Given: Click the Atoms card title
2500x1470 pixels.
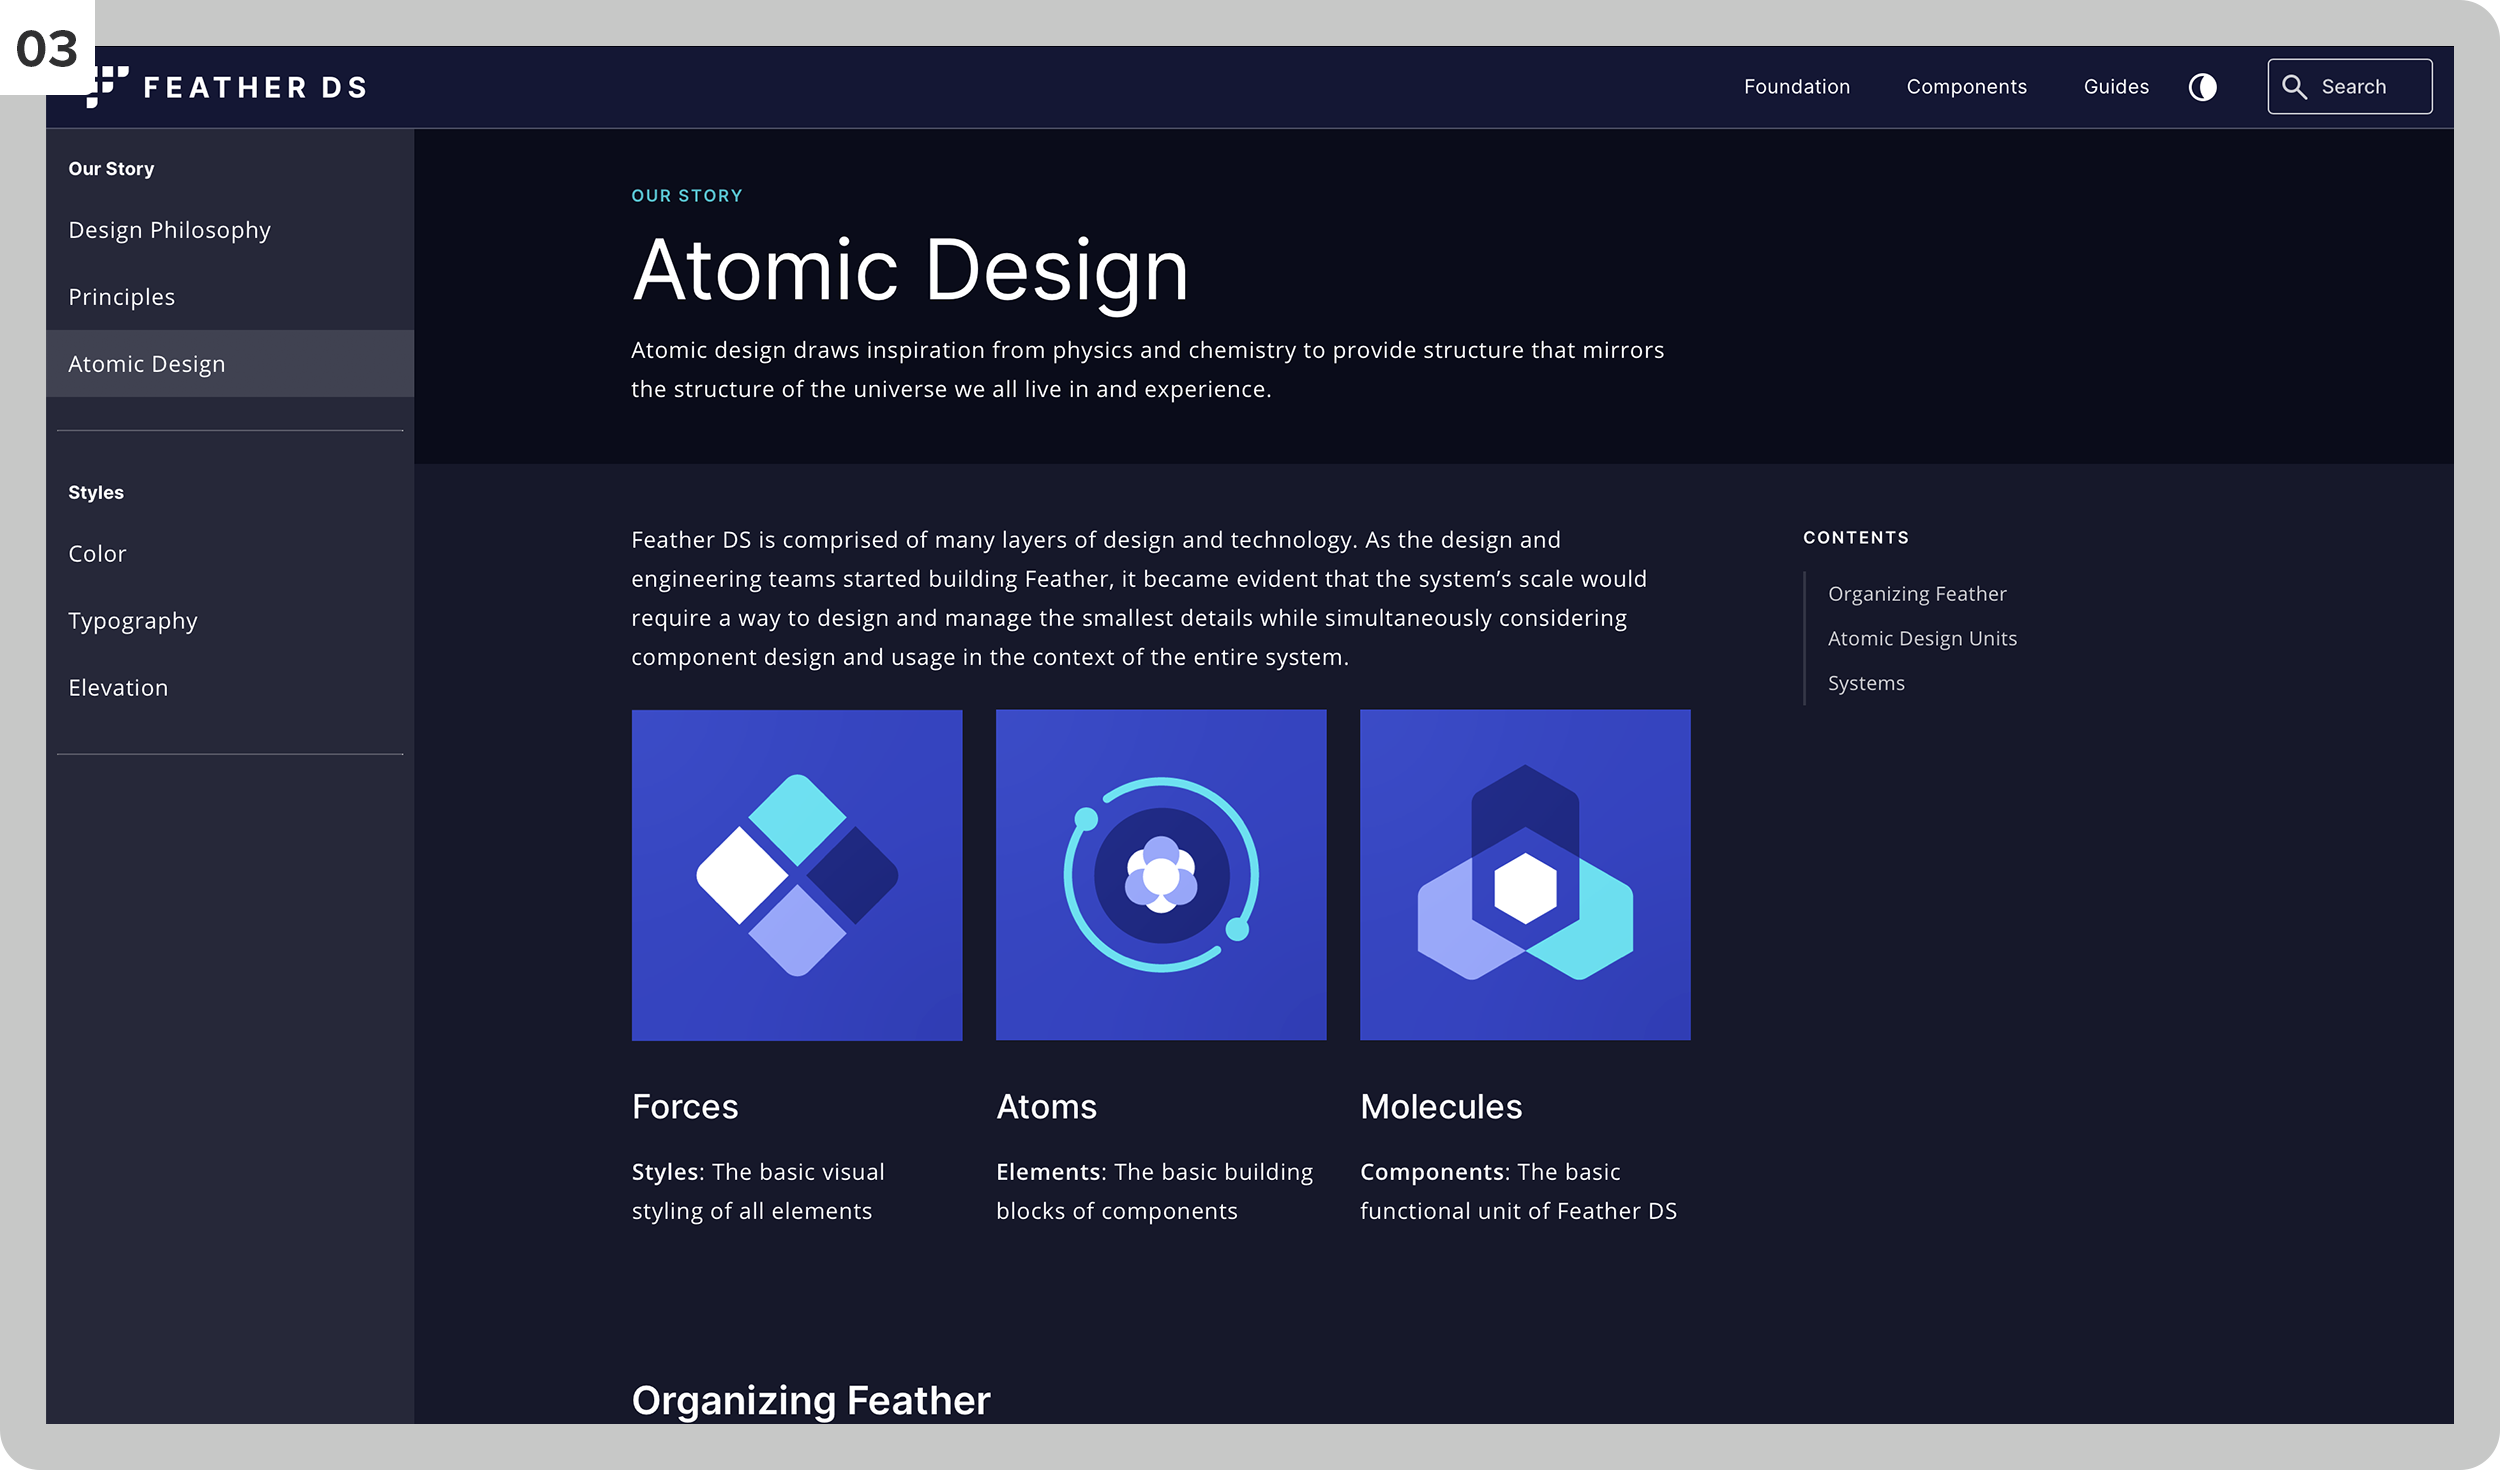Looking at the screenshot, I should coord(1046,1107).
